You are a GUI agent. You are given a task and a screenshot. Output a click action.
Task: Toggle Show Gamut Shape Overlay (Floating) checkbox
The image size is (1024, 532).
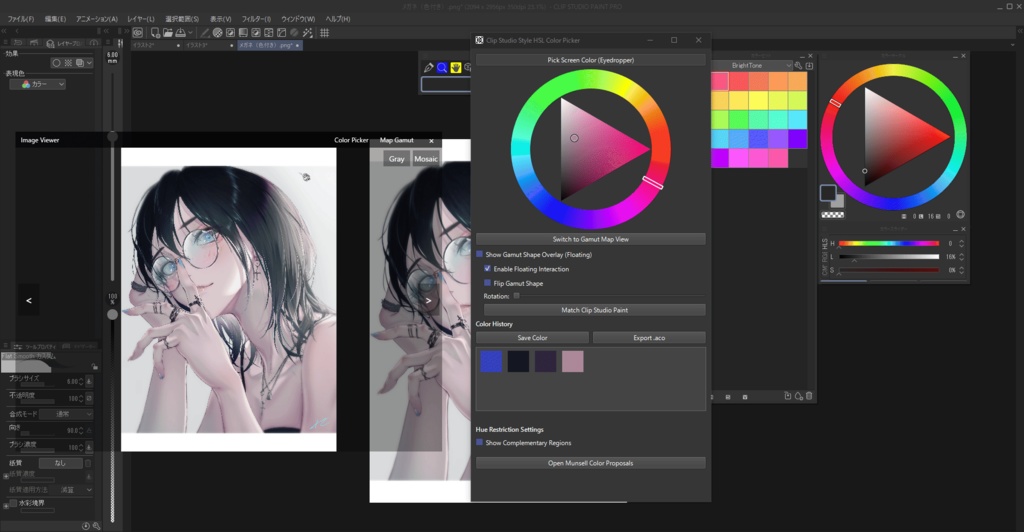[479, 255]
